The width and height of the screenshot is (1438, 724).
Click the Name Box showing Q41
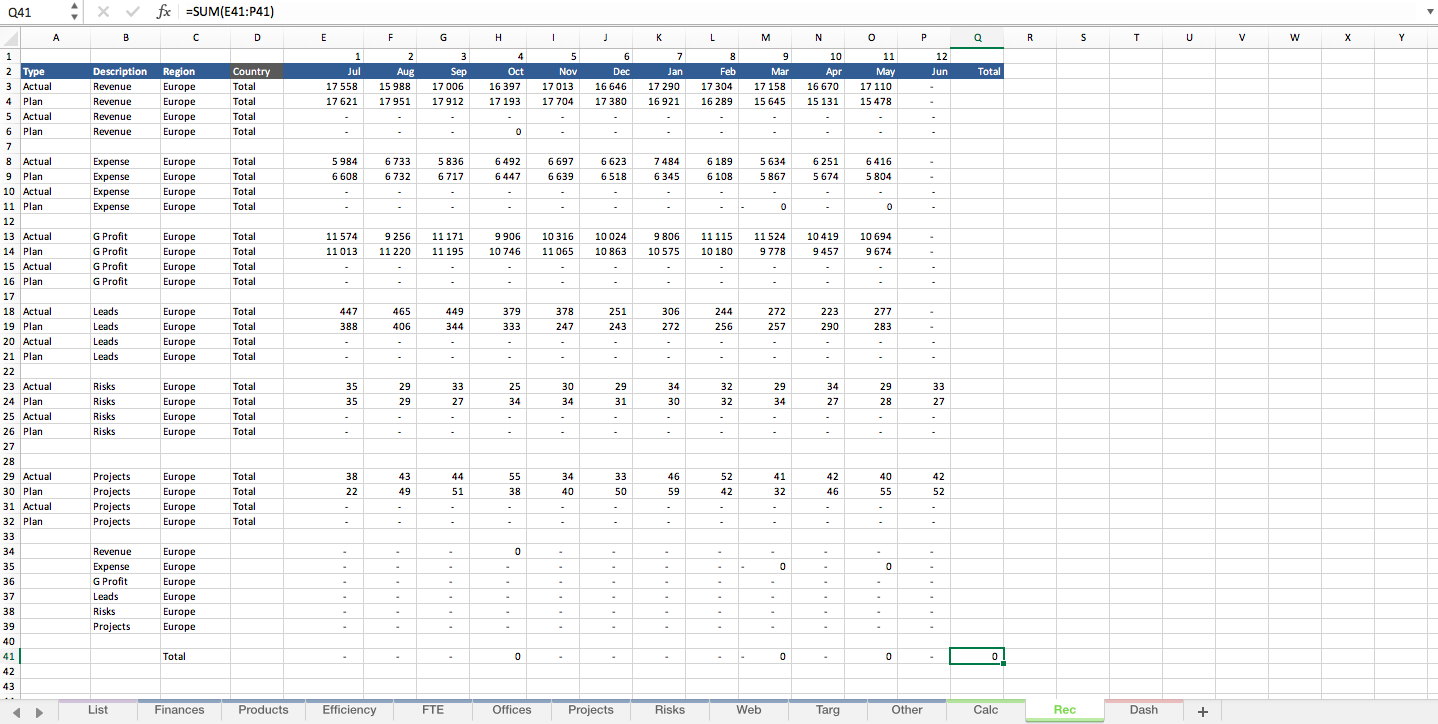pos(34,12)
